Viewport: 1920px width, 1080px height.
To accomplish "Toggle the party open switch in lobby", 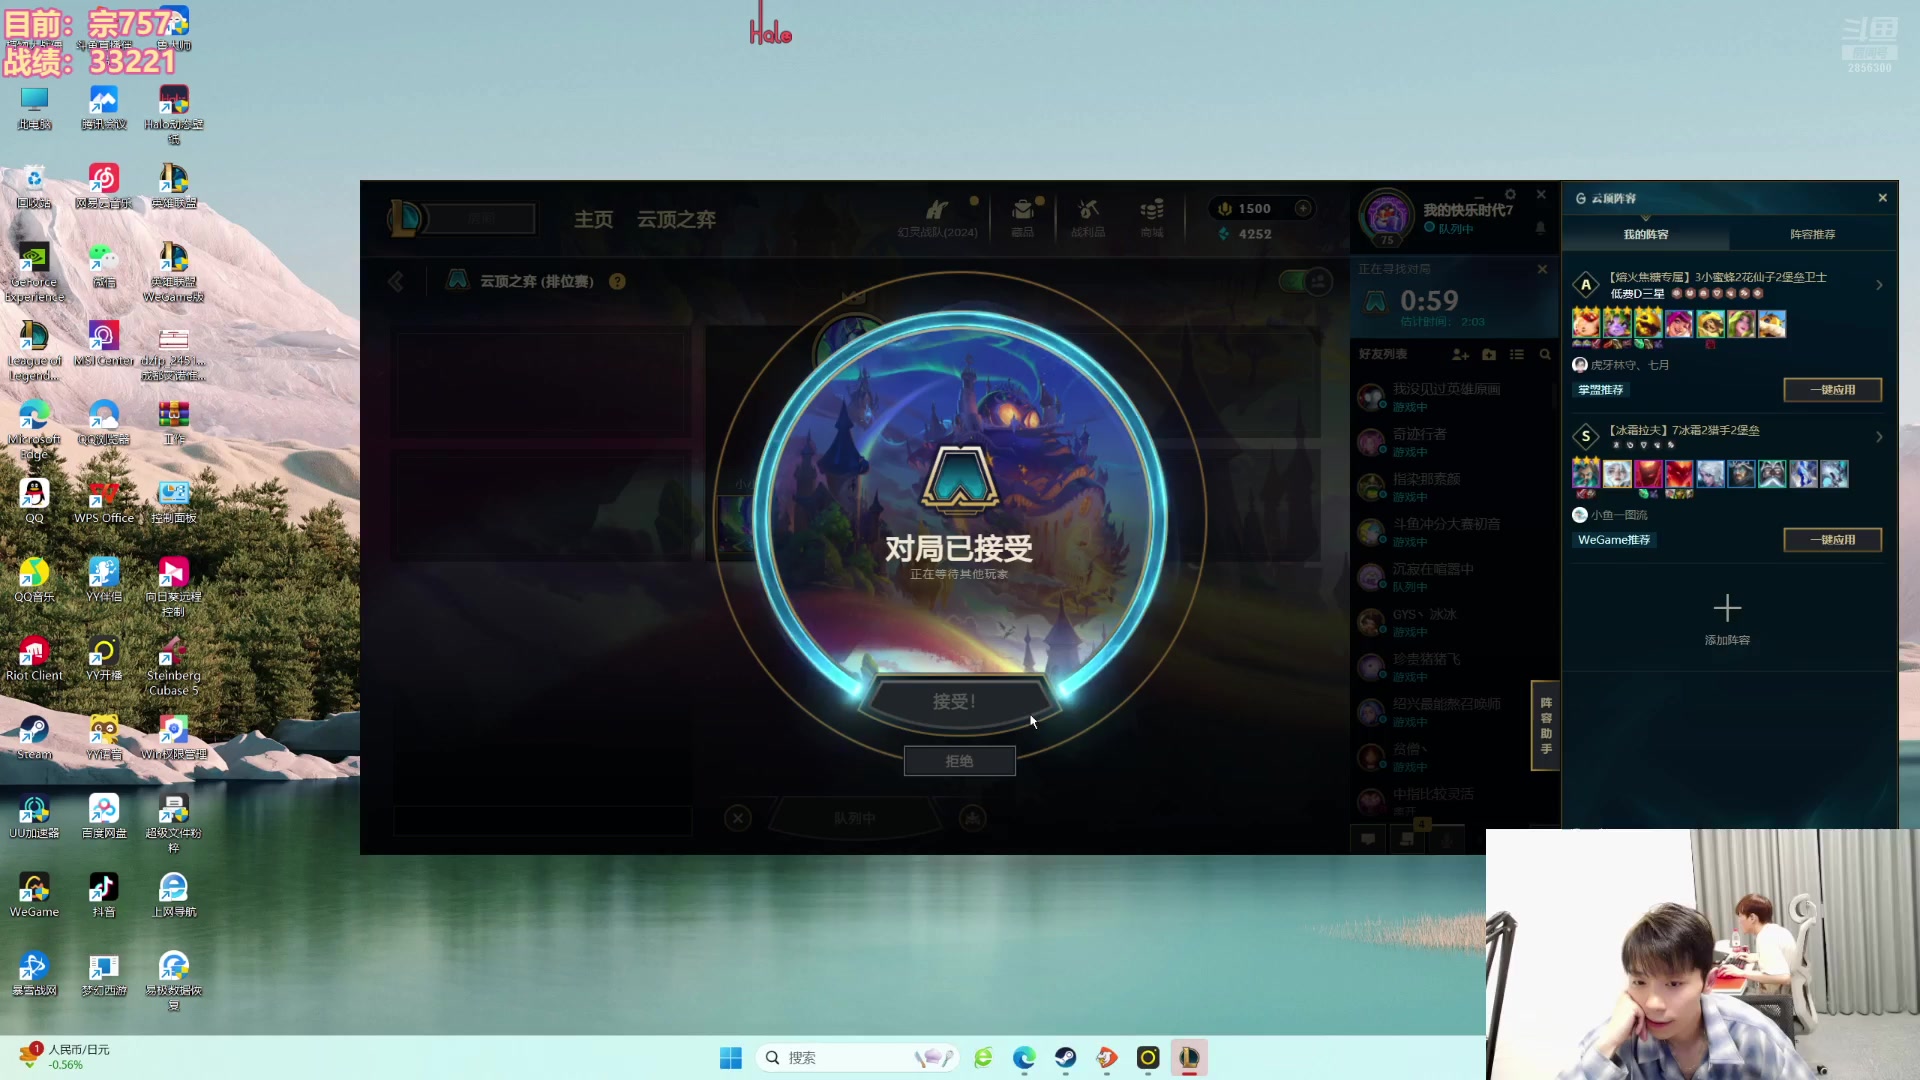I will tap(1305, 282).
